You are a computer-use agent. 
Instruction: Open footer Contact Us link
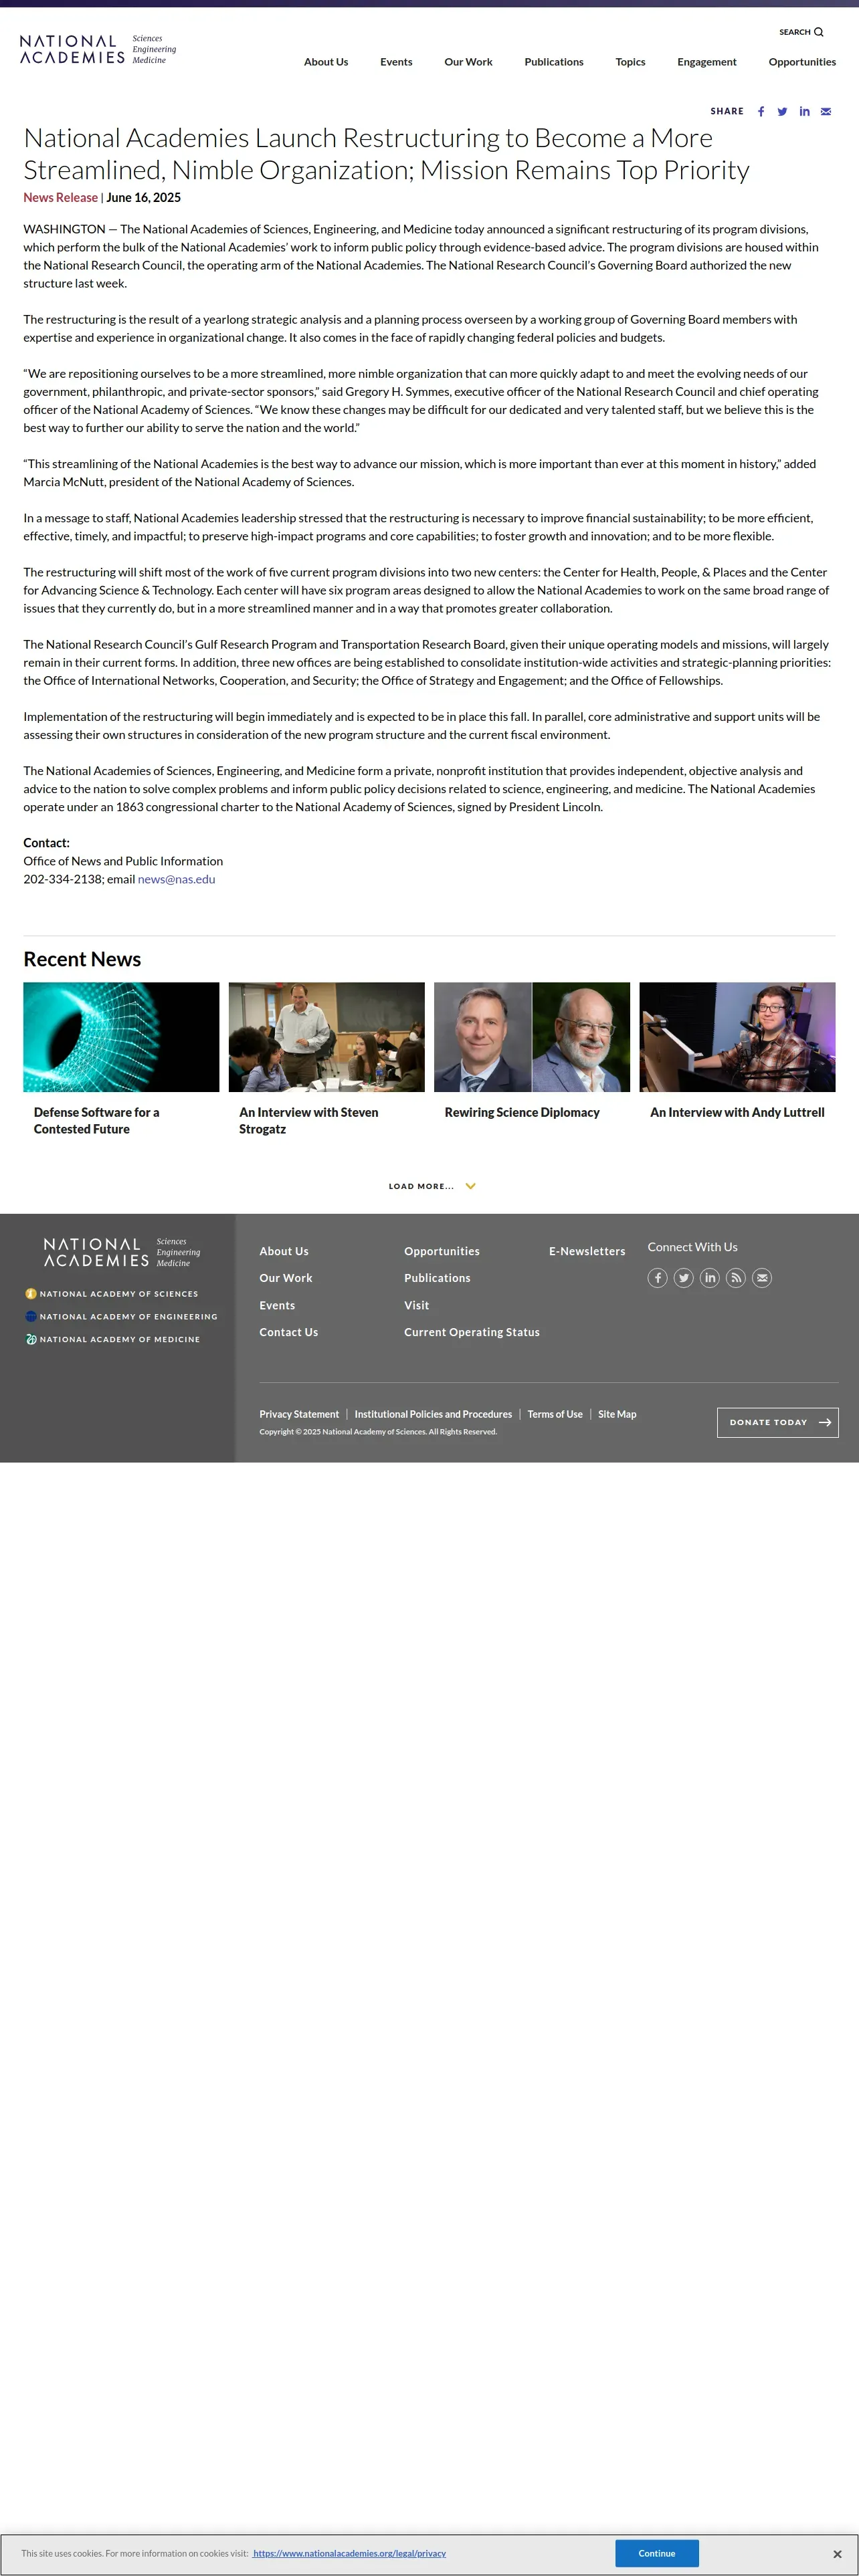(289, 1332)
